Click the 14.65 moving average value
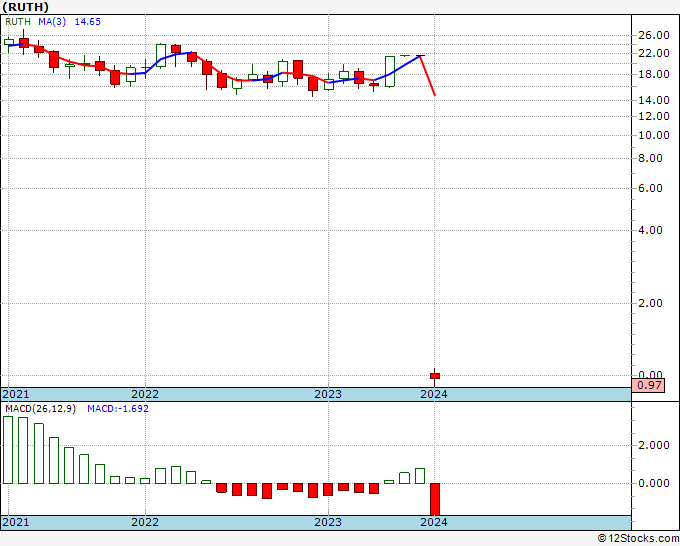The width and height of the screenshot is (680, 546). tap(88, 22)
